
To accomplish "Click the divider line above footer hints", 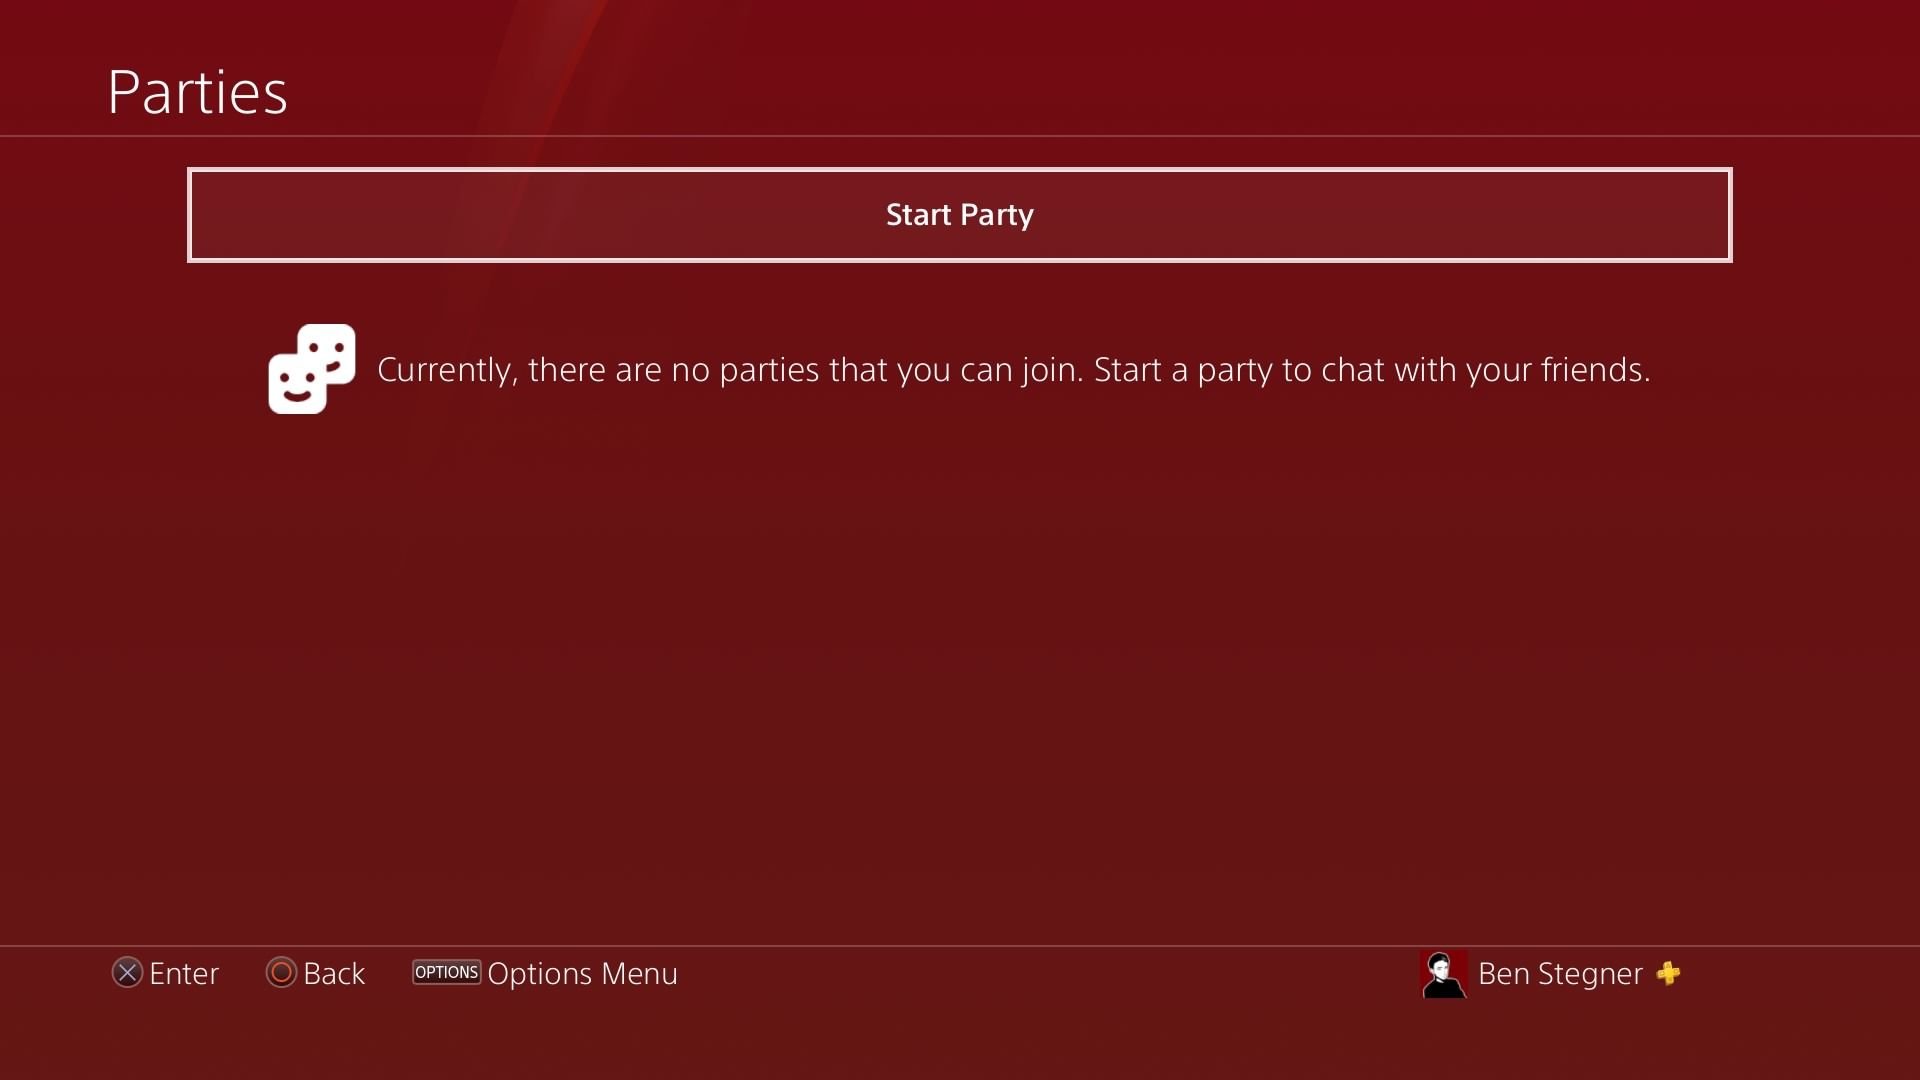I will click(960, 946).
